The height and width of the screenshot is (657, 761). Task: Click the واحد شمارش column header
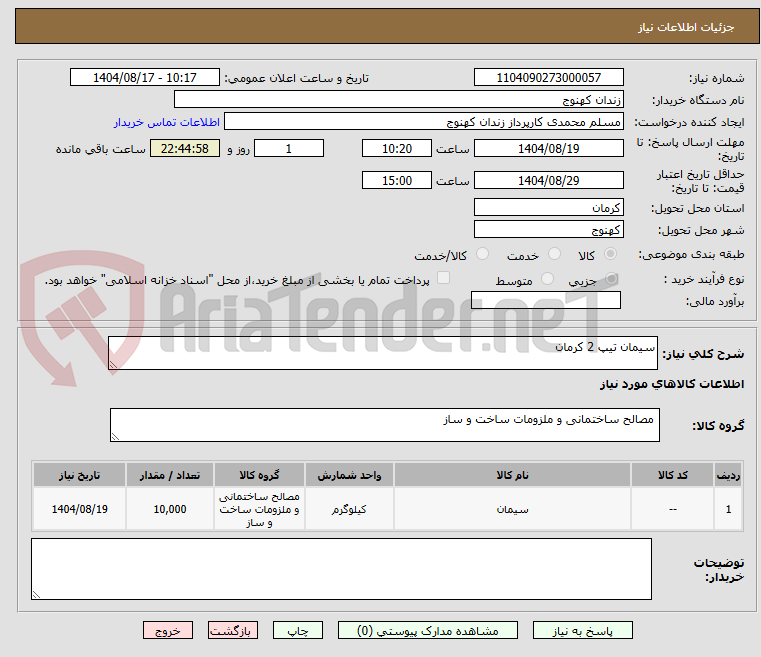click(x=349, y=475)
